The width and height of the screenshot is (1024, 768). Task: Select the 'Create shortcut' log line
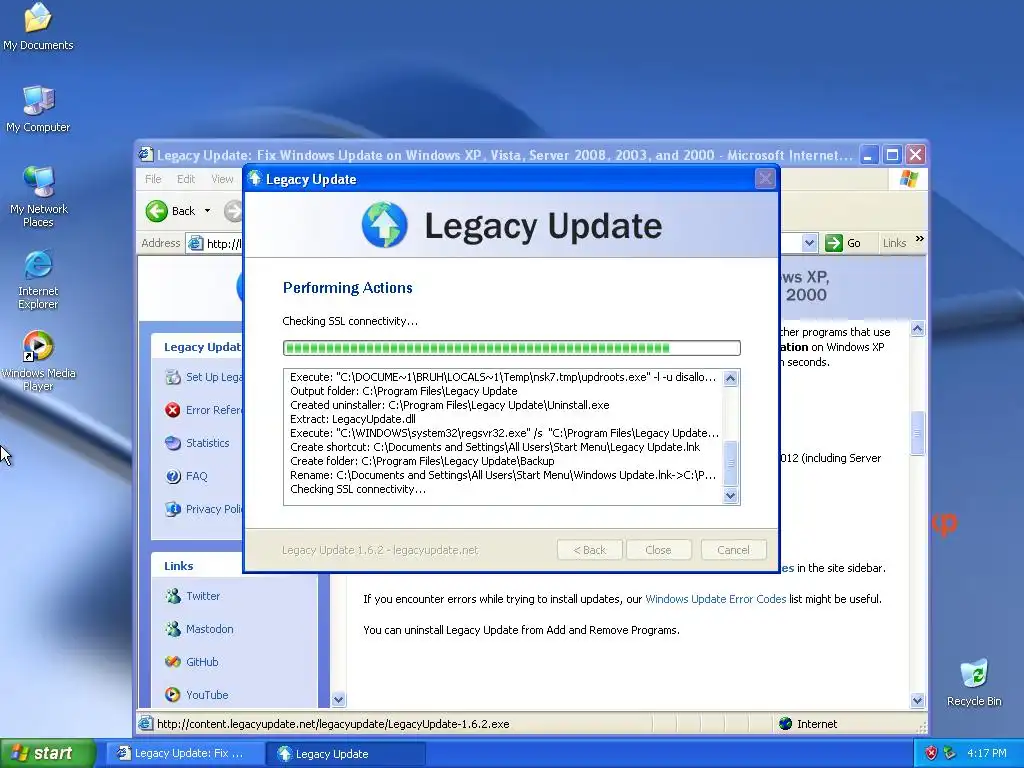tap(495, 447)
